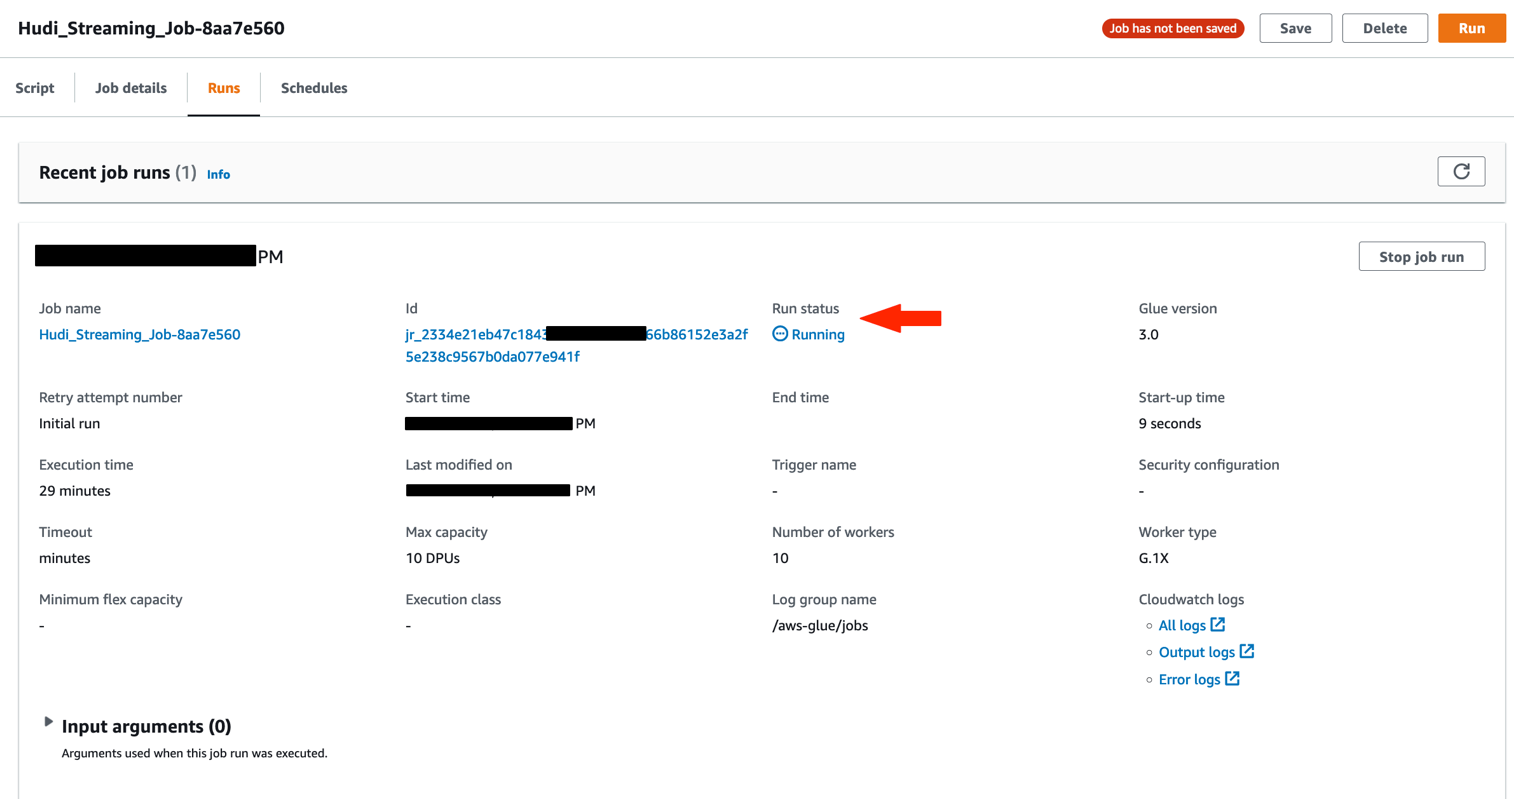Stop the current job run
Viewport: 1514px width, 799px height.
coord(1421,257)
